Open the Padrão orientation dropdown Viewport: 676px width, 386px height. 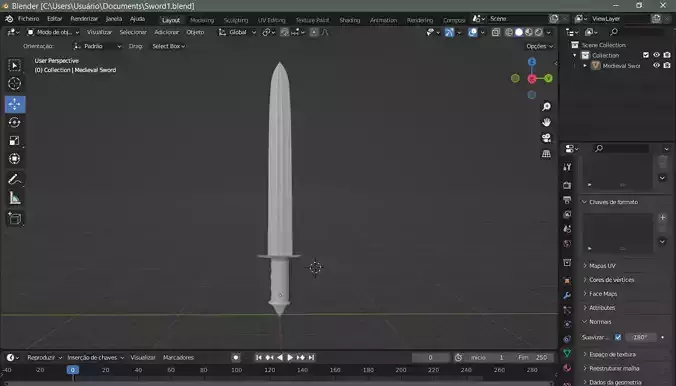97,46
